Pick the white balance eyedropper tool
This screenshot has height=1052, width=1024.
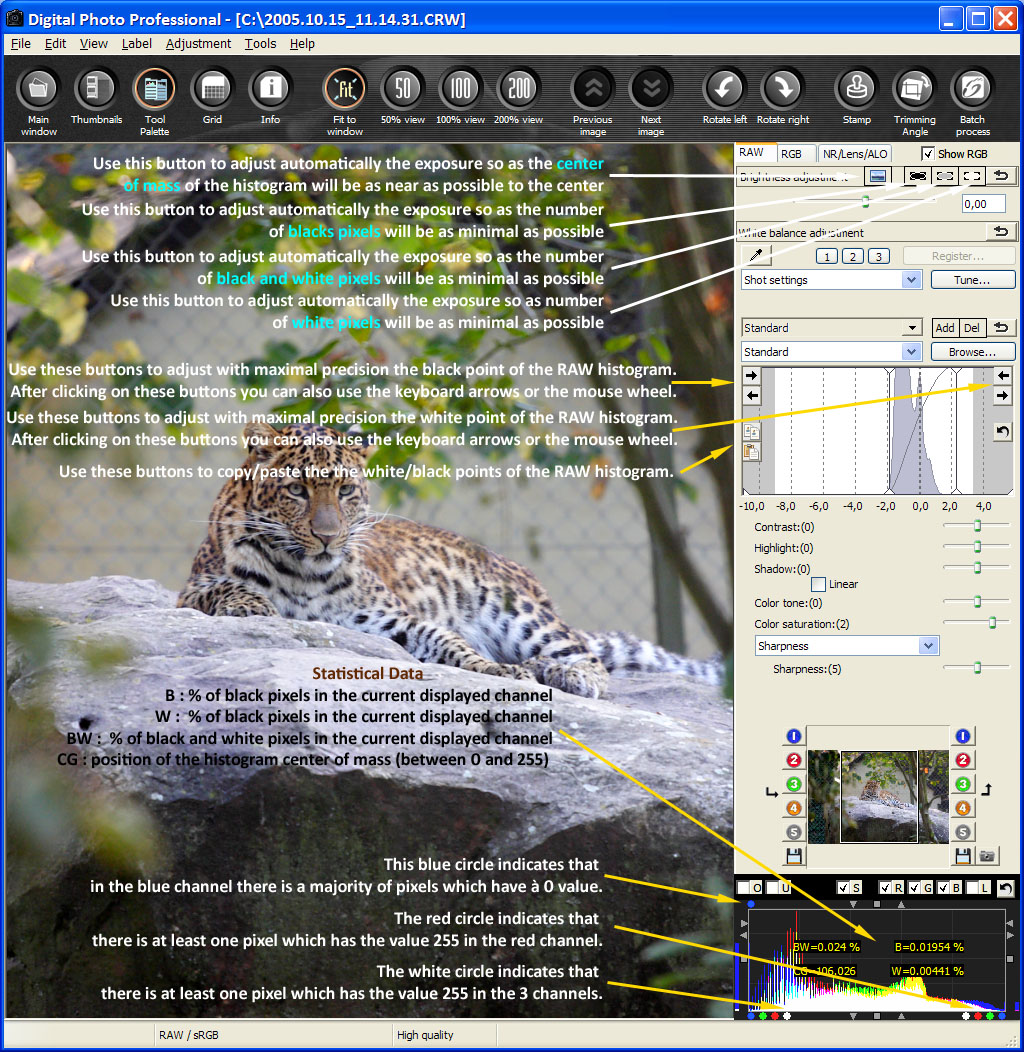pyautogui.click(x=756, y=255)
